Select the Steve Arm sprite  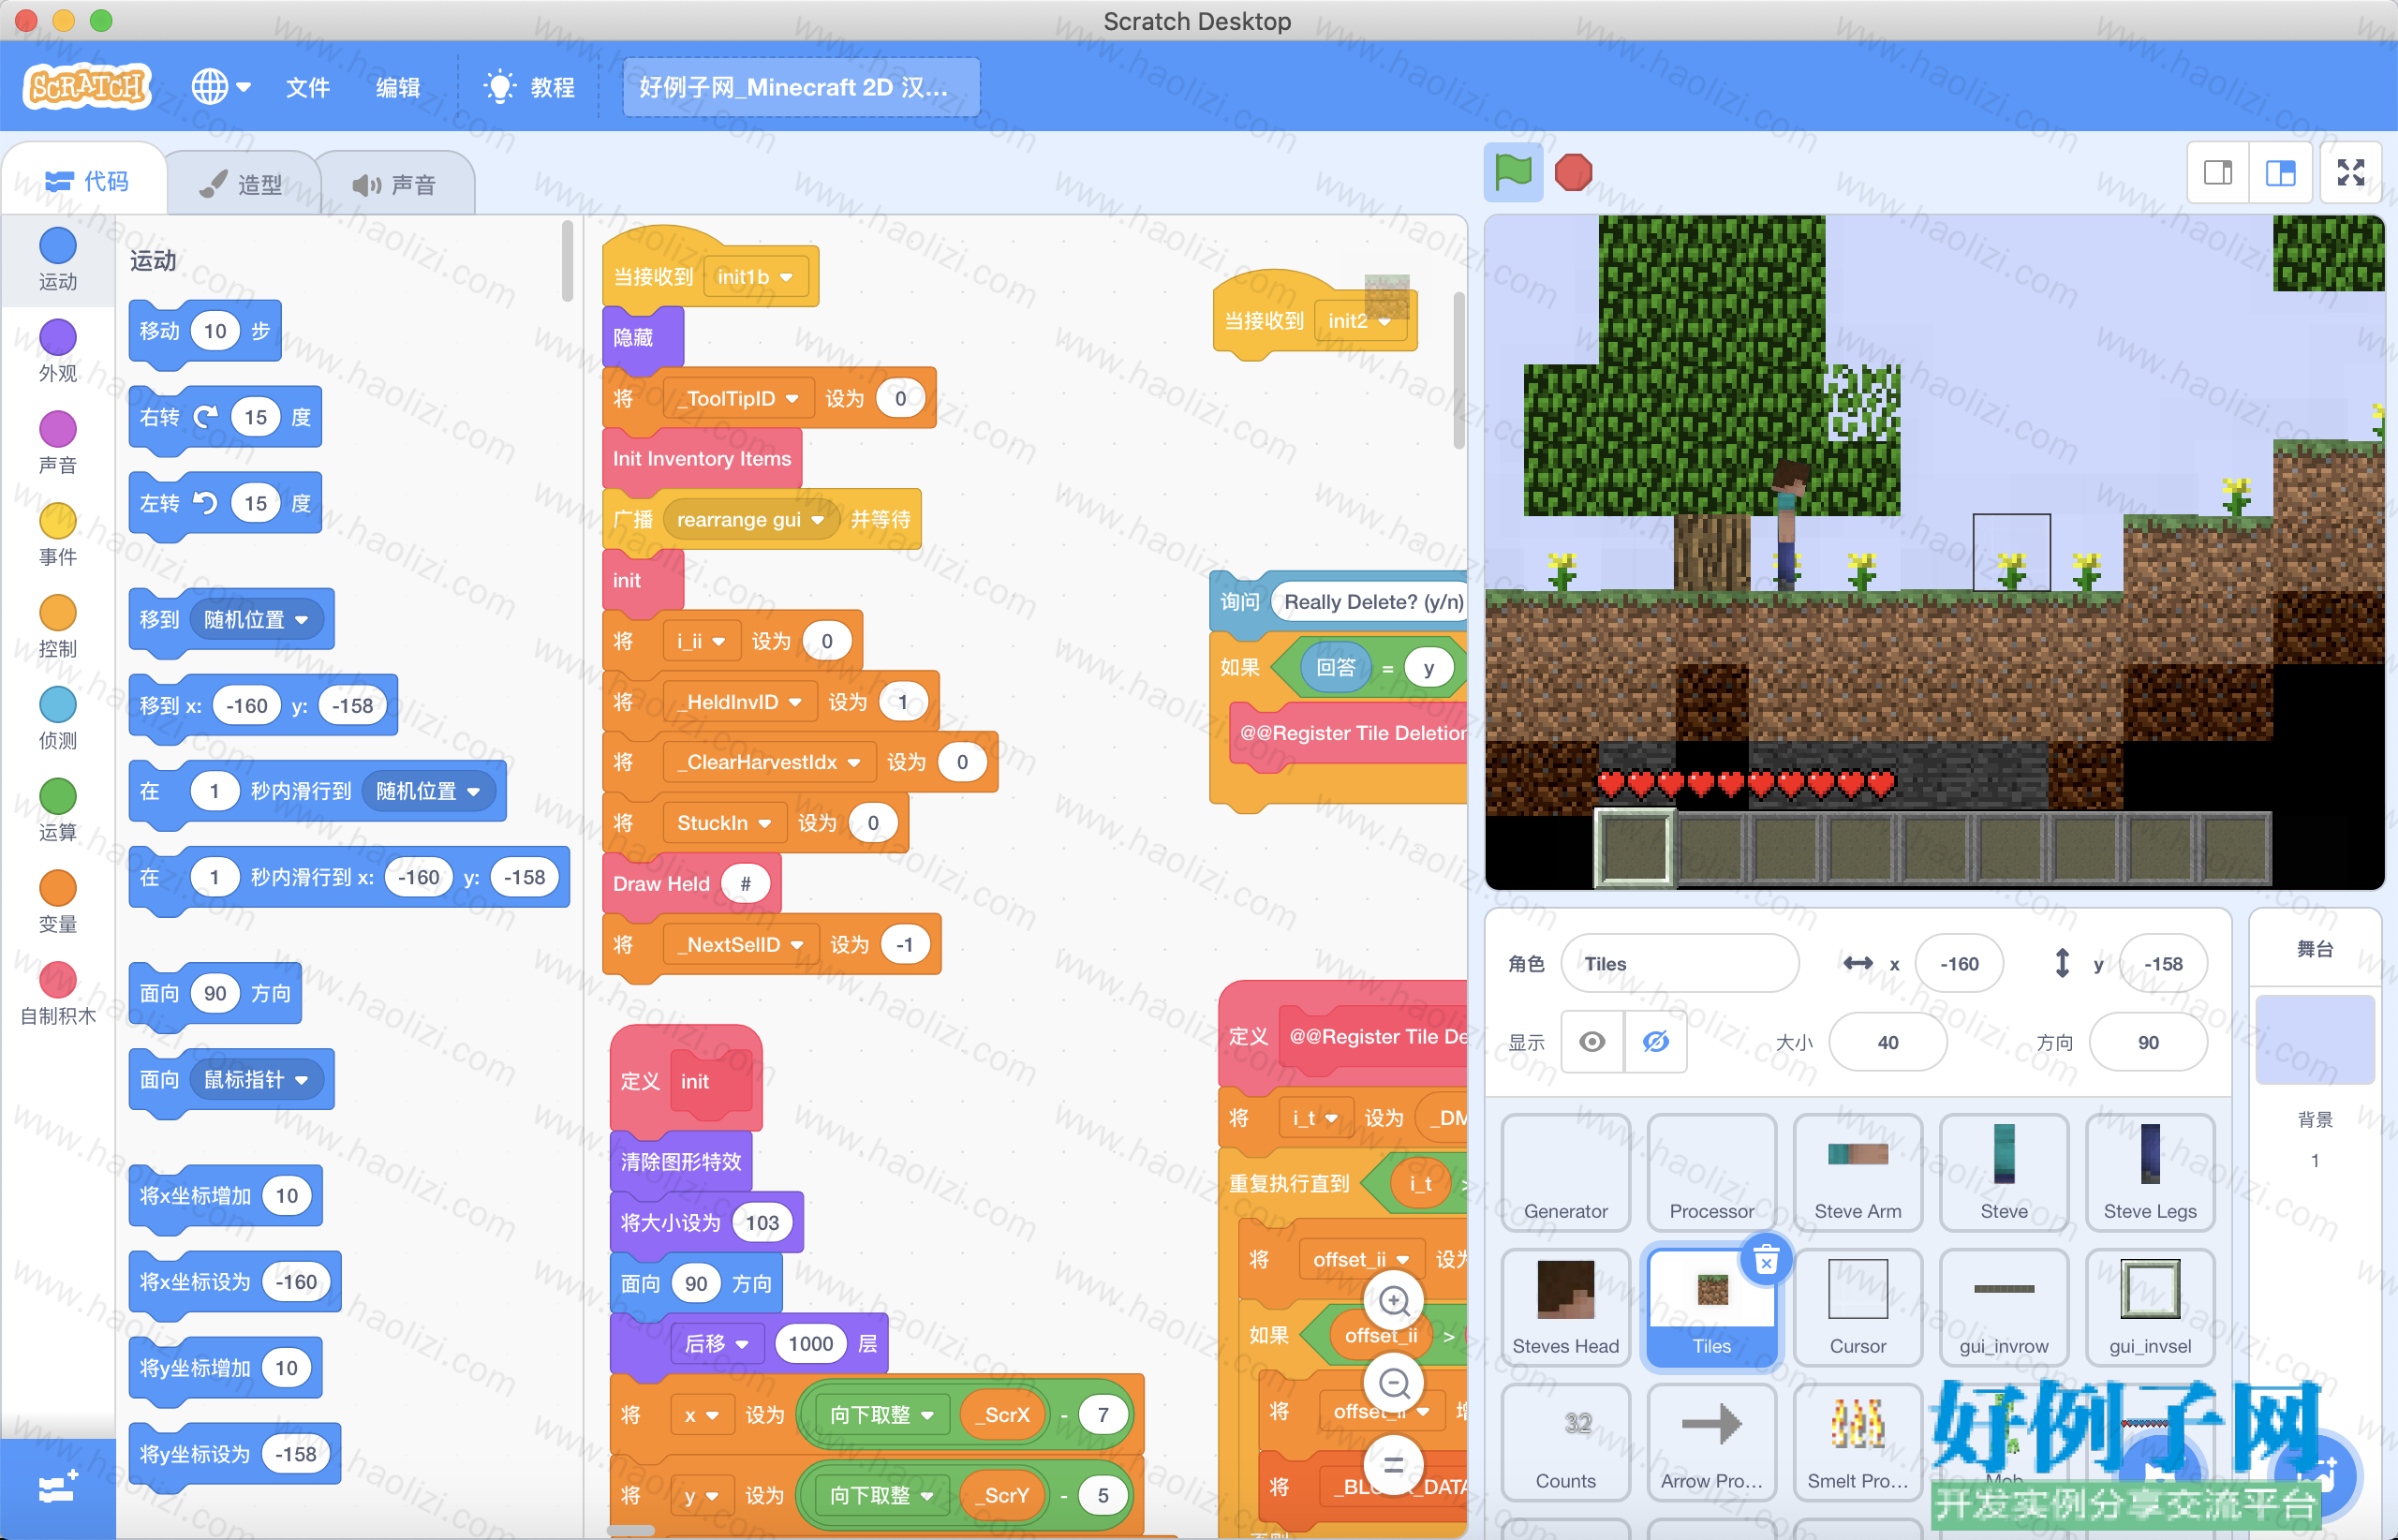[x=1858, y=1172]
